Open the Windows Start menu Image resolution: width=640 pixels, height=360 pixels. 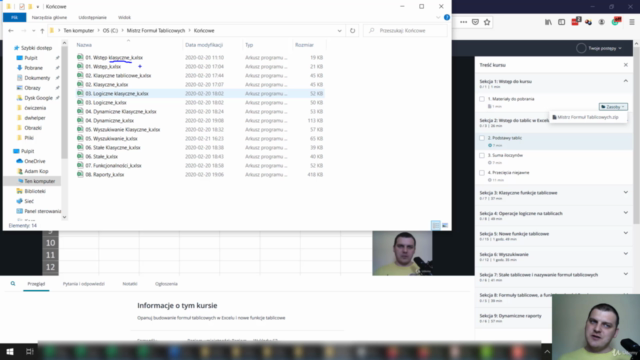point(10,352)
